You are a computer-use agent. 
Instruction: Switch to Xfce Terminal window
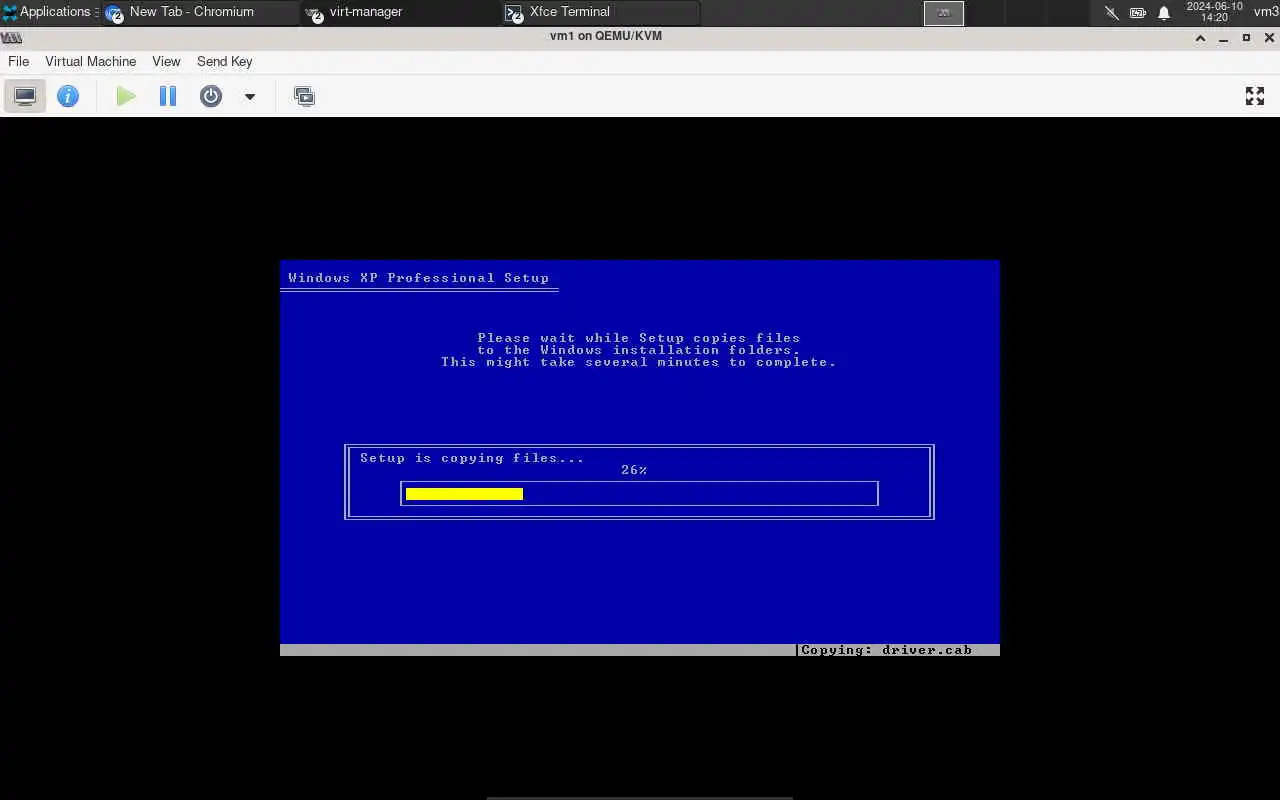(600, 12)
